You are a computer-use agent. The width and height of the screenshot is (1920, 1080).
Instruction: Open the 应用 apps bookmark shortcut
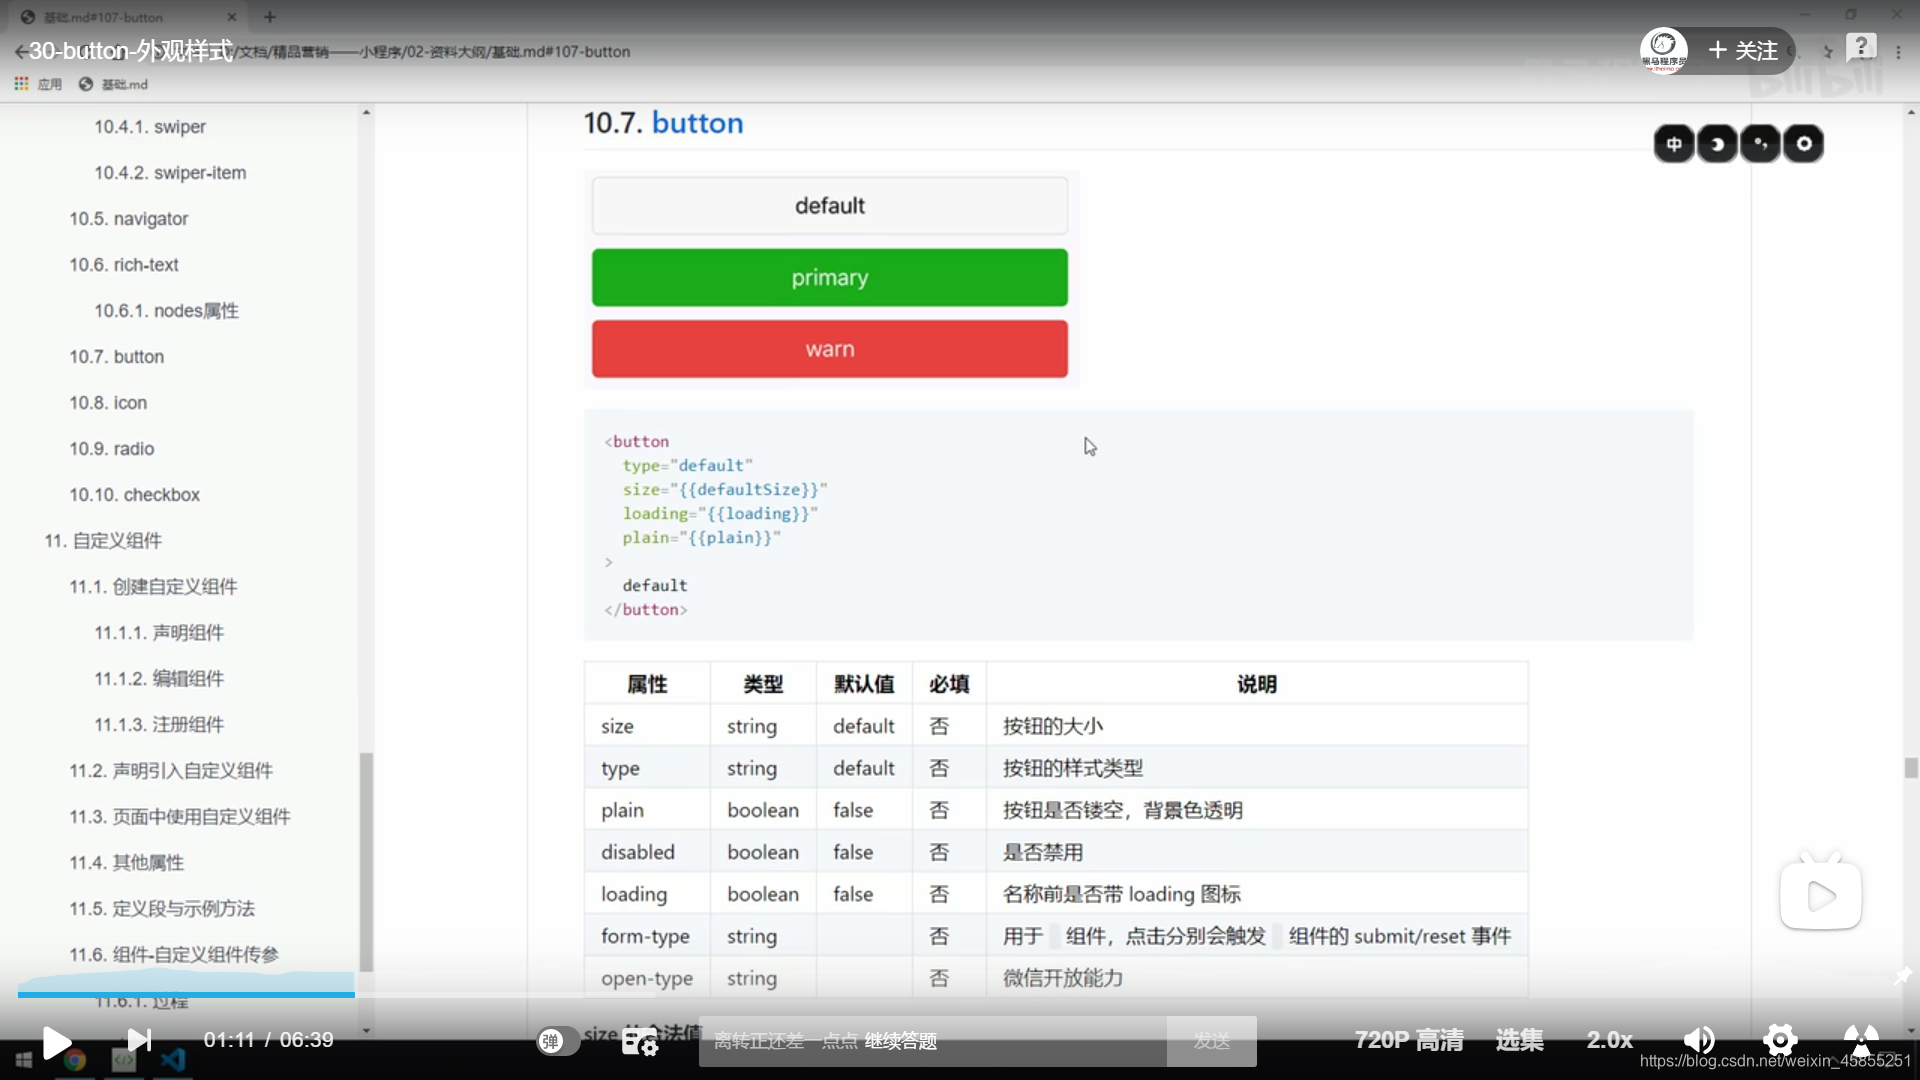38,84
